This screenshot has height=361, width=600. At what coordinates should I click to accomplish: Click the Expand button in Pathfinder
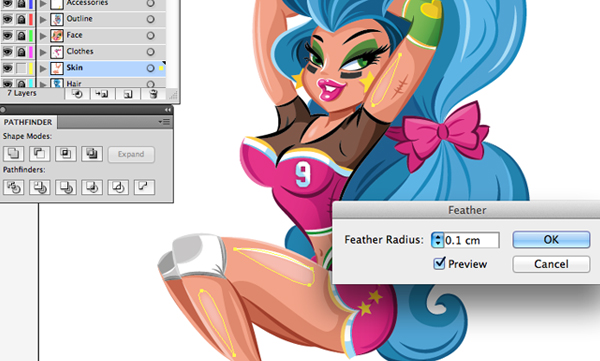(131, 154)
